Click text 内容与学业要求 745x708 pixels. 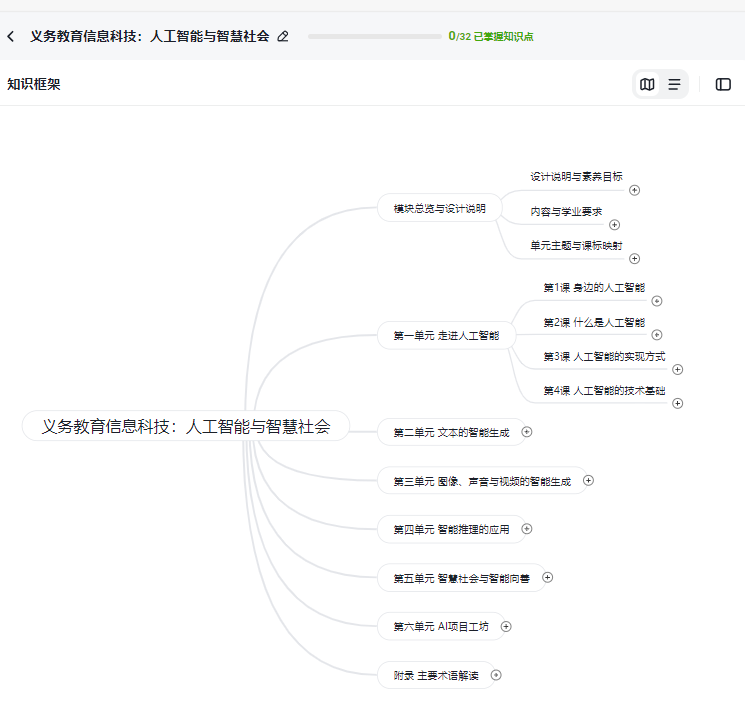566,211
